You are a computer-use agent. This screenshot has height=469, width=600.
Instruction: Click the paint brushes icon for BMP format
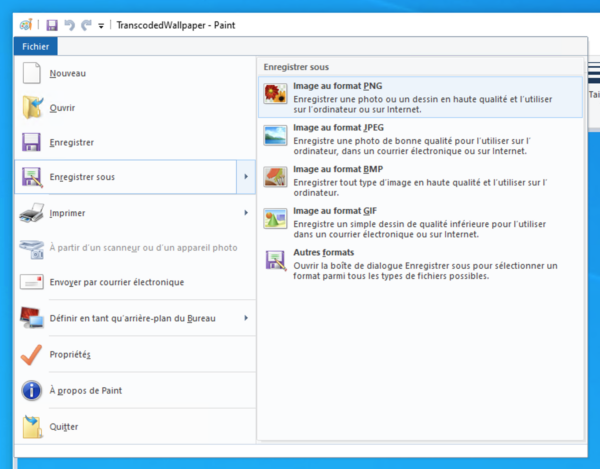[275, 177]
